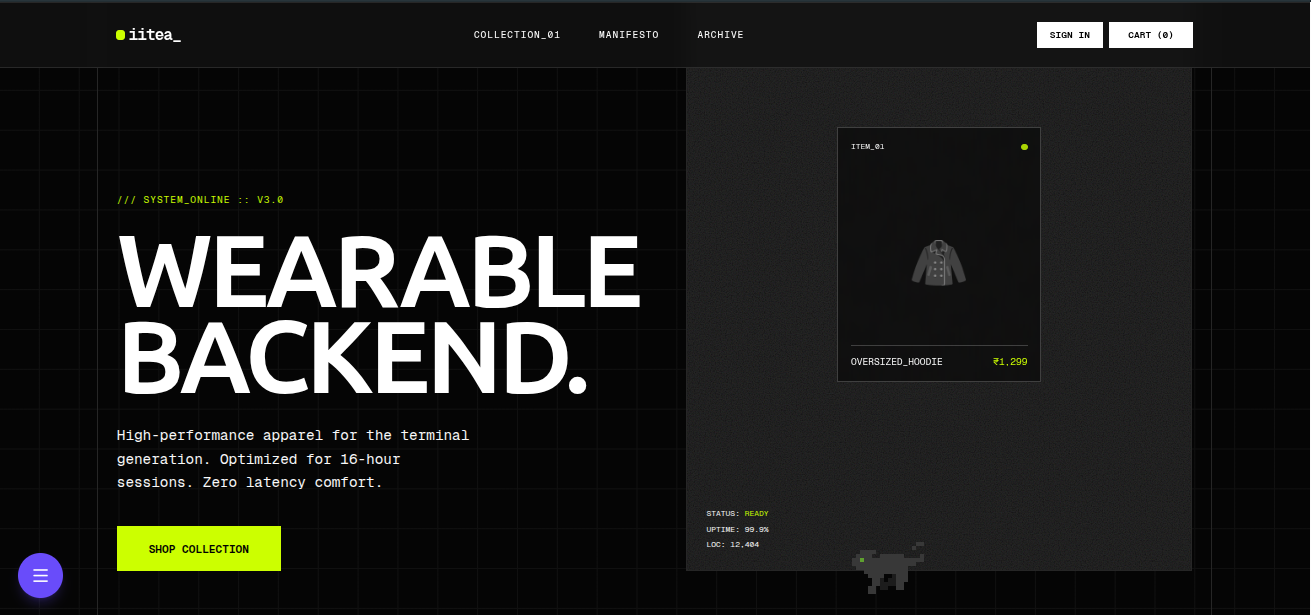The height and width of the screenshot is (615, 1311).
Task: Open the purple hamburger menu button
Action: (x=40, y=576)
